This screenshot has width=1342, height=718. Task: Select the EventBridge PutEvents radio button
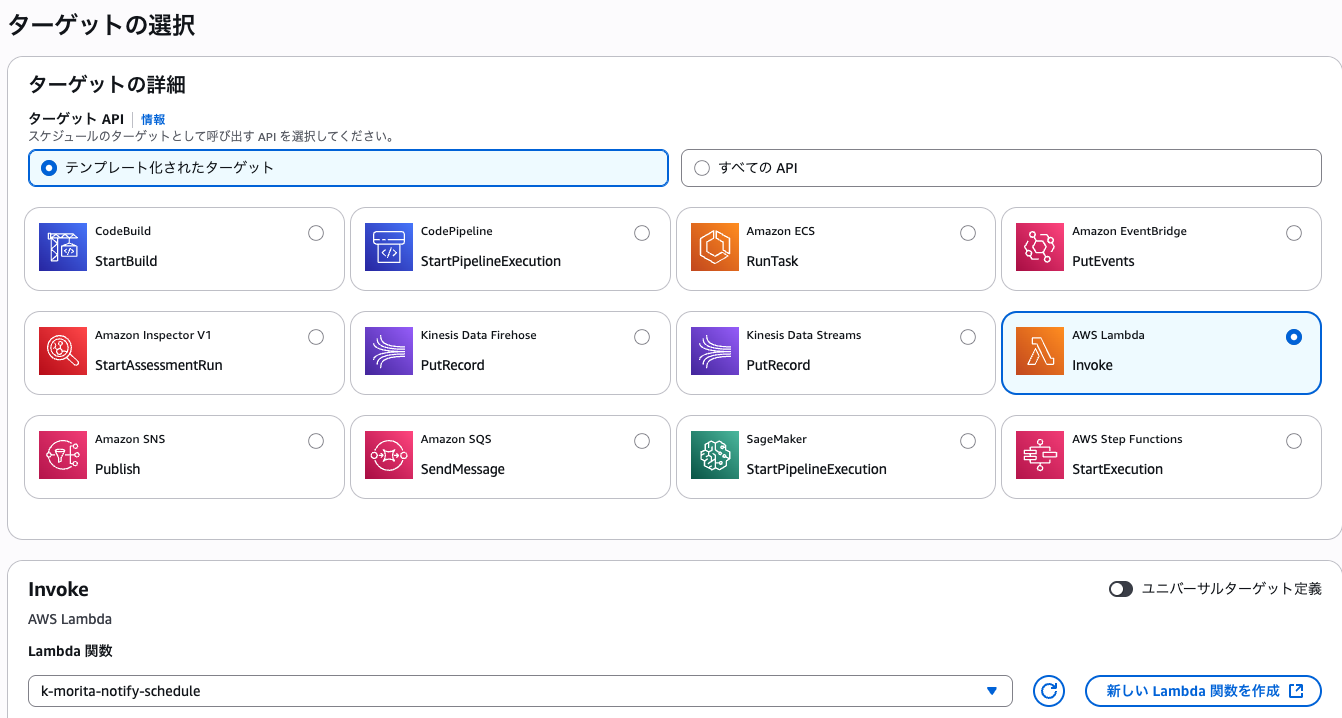[1294, 233]
